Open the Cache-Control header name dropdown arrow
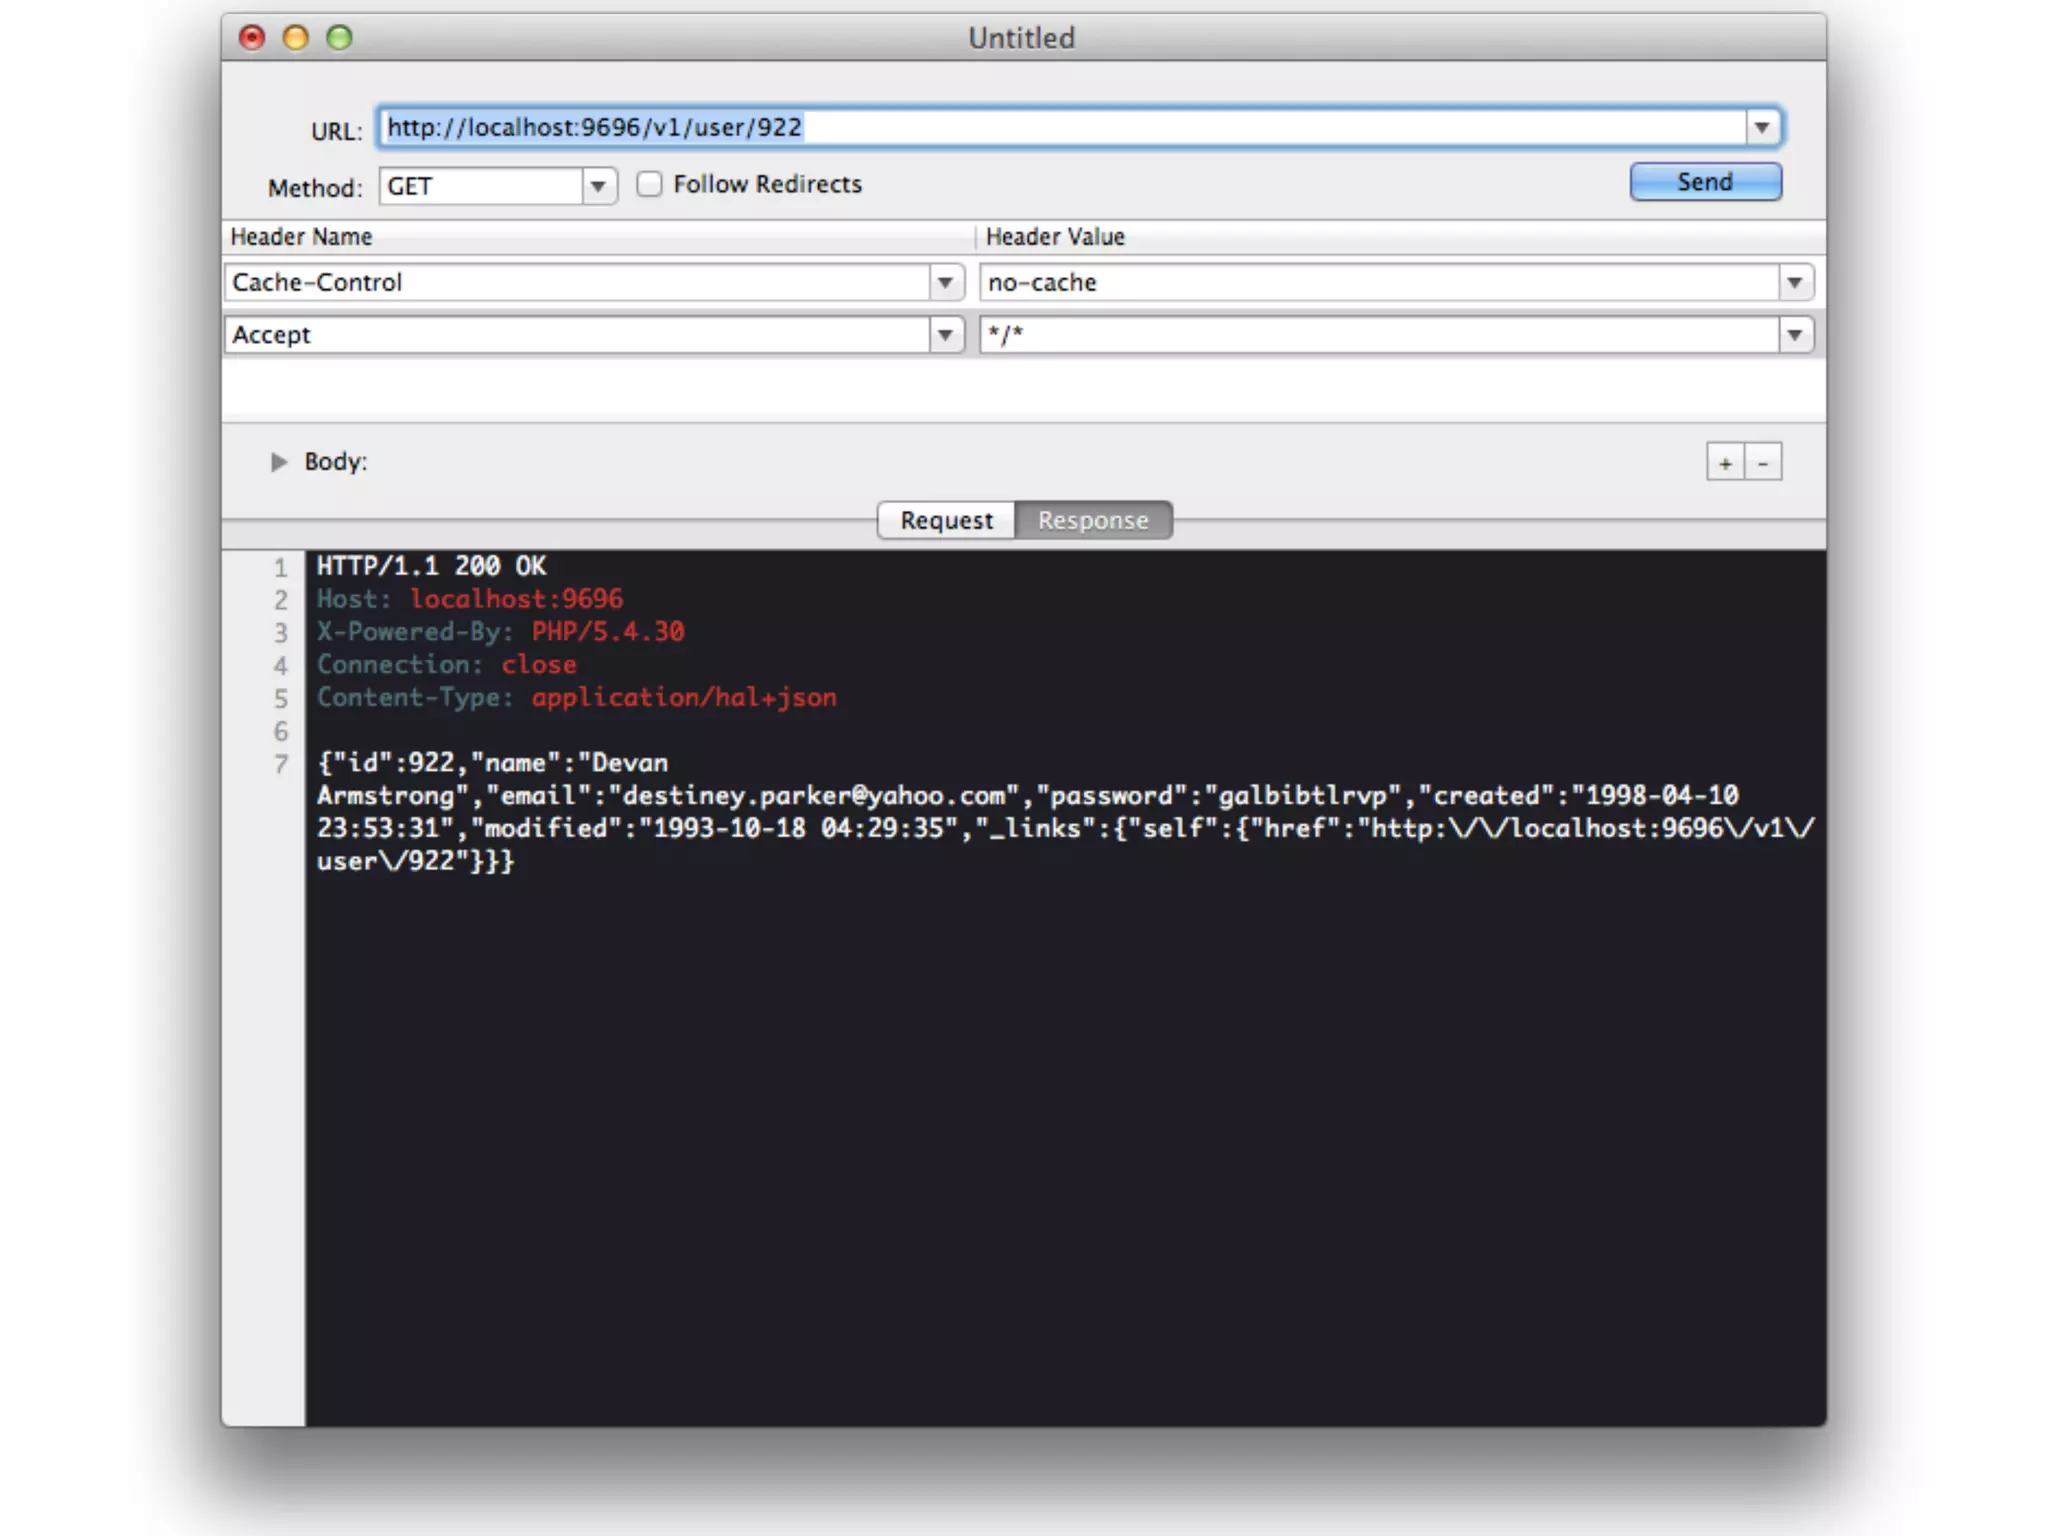This screenshot has width=2048, height=1536. 945,283
